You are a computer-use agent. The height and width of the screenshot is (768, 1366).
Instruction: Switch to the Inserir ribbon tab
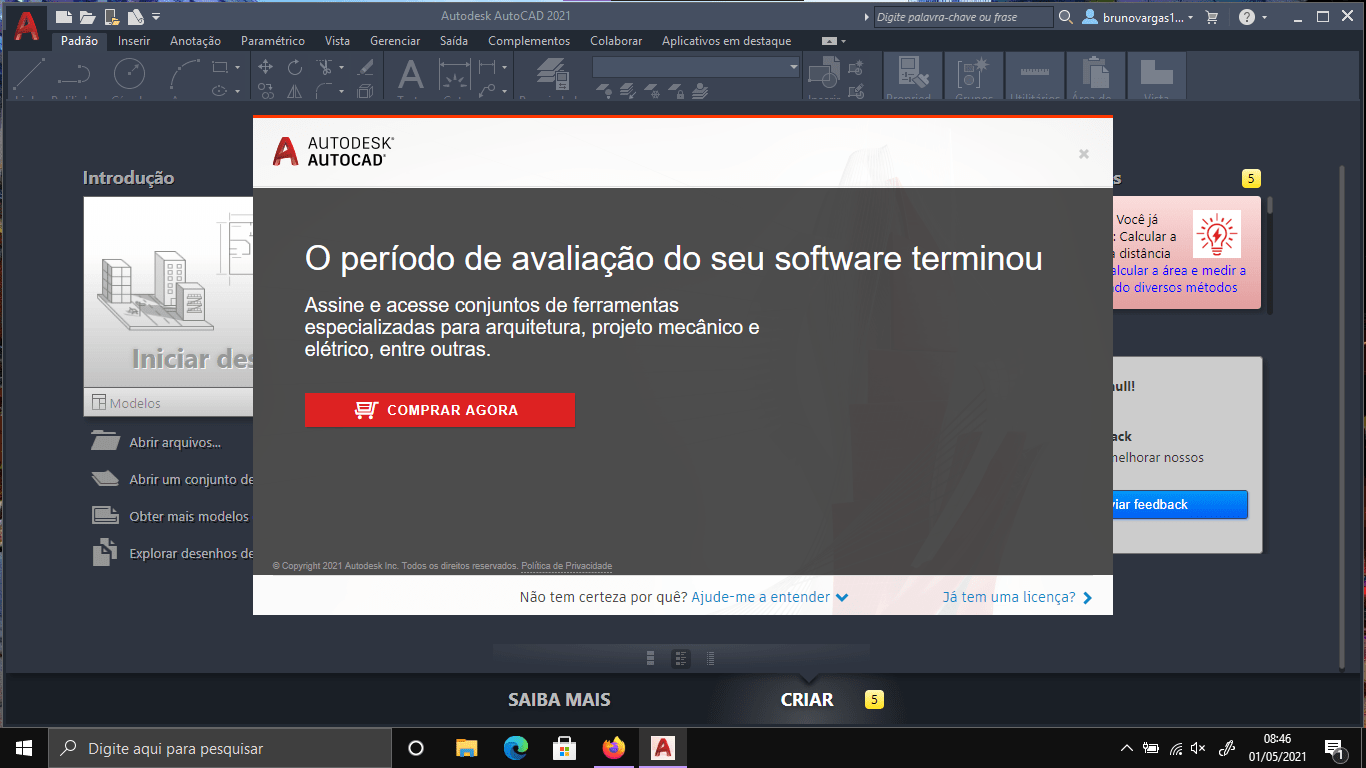[133, 41]
